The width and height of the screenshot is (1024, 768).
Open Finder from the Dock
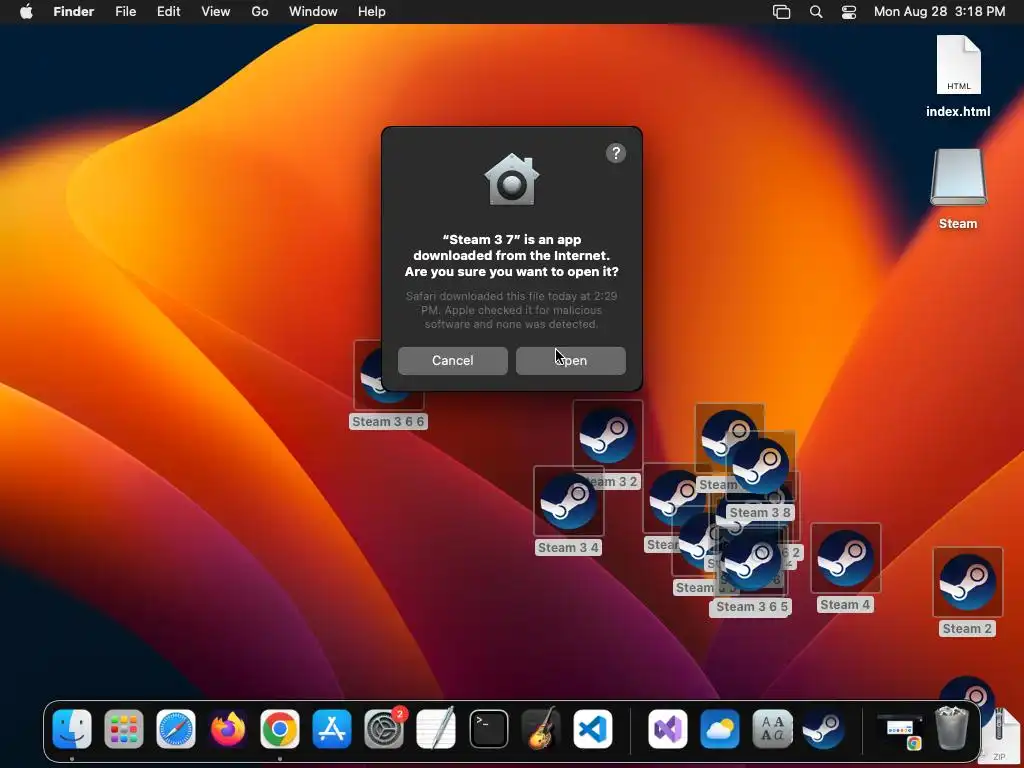[x=72, y=728]
